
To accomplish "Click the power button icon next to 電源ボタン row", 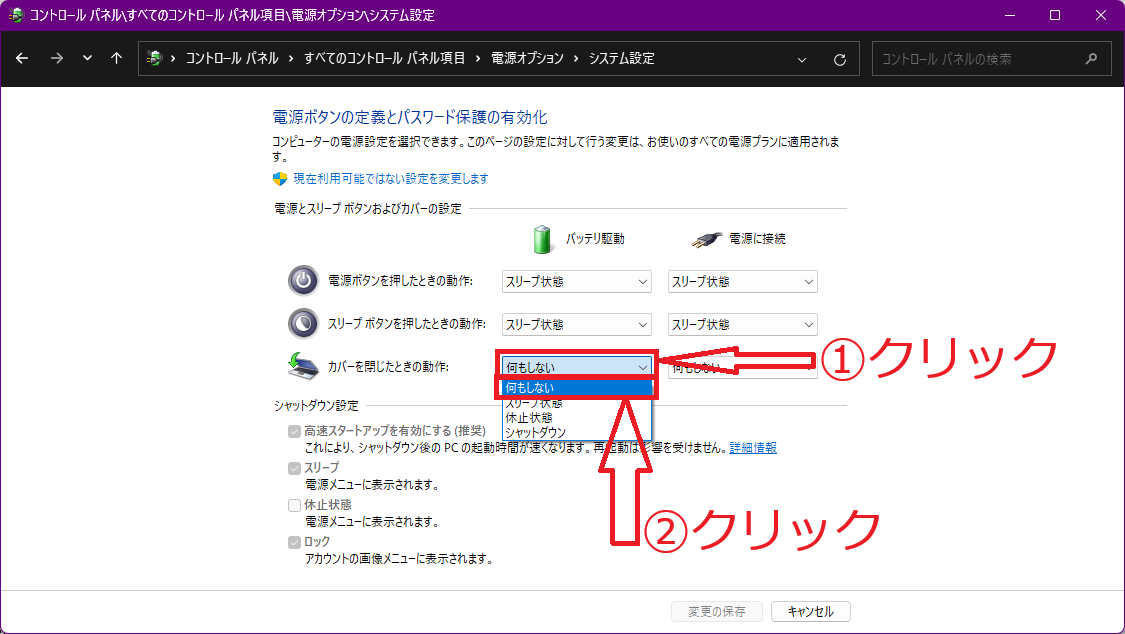I will pyautogui.click(x=304, y=281).
